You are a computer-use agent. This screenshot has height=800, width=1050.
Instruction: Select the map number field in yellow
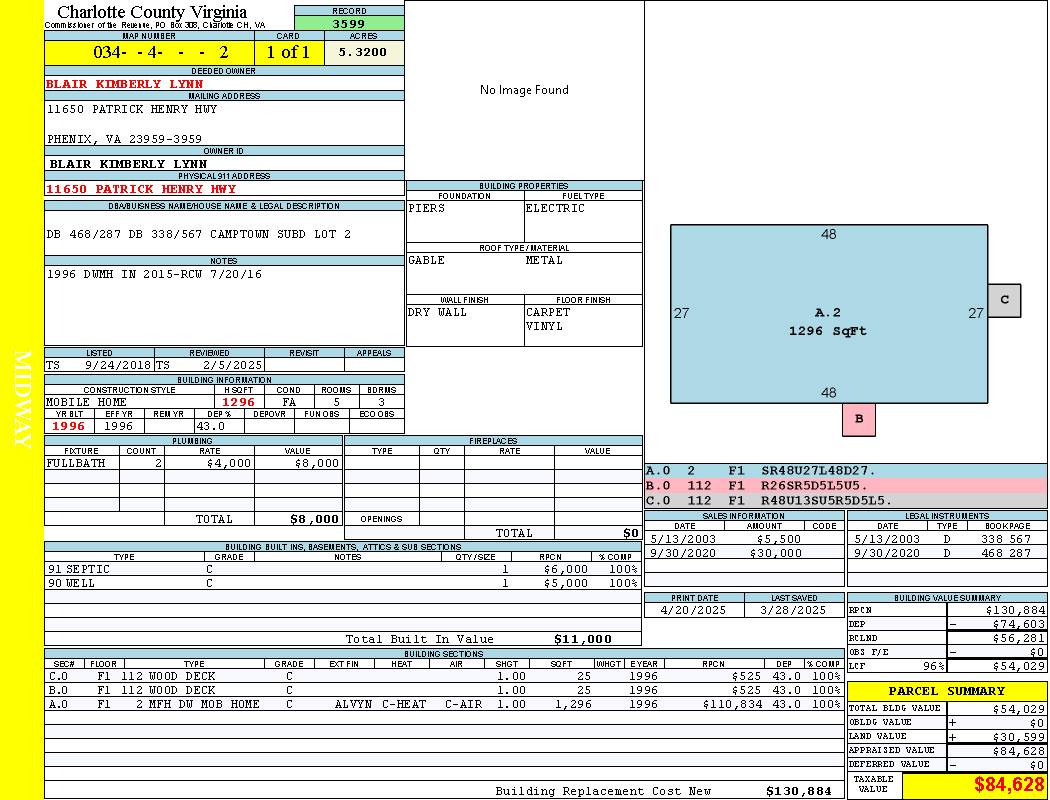[149, 52]
